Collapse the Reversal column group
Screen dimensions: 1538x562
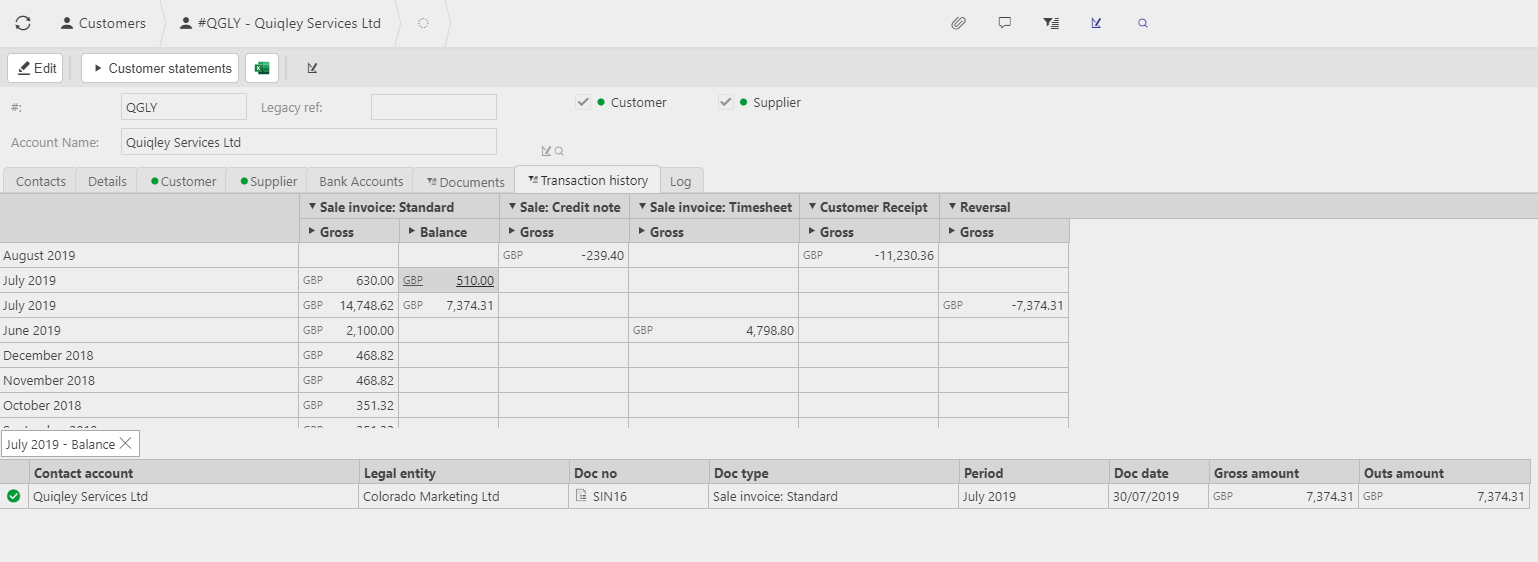(x=951, y=207)
